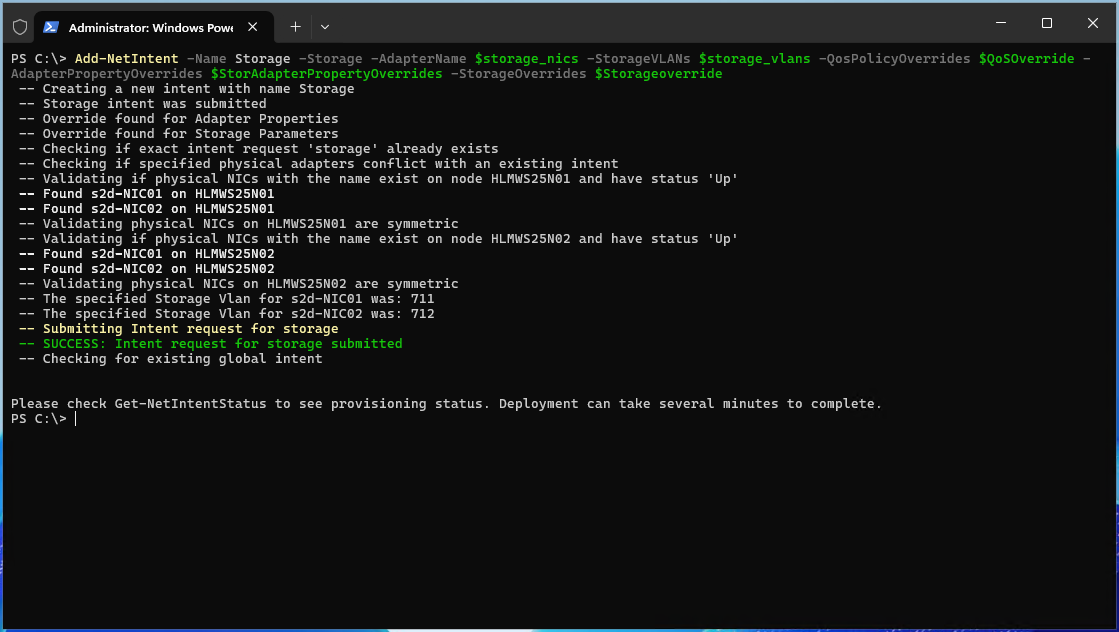This screenshot has width=1119, height=632.
Task: Click the administrator shield icon
Action: [x=19, y=27]
